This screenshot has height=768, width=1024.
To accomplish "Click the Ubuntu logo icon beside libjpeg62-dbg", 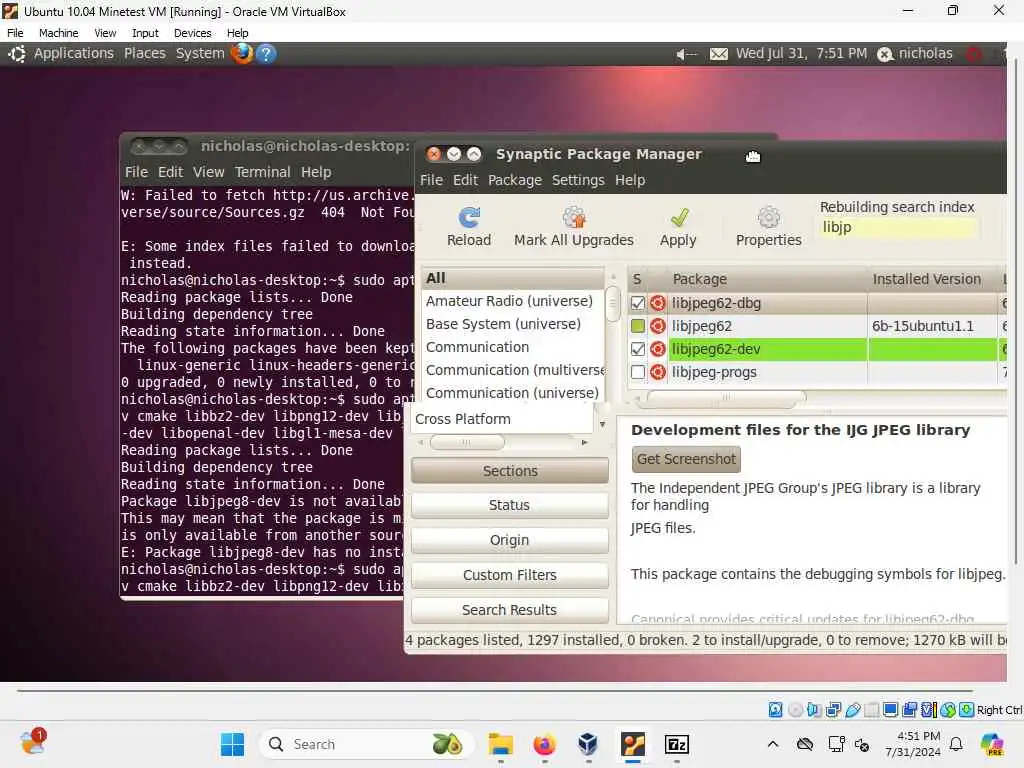I will pos(658,303).
